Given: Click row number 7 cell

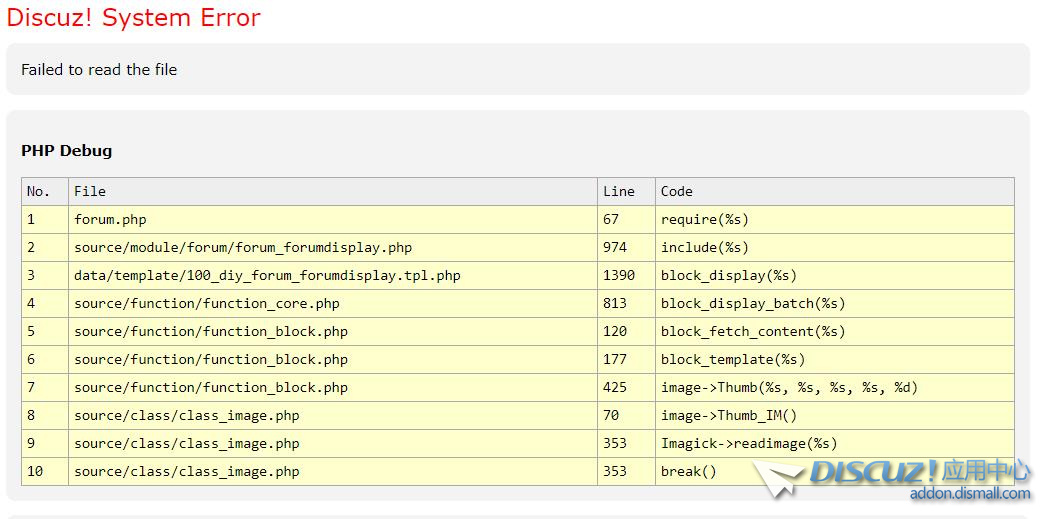Looking at the screenshot, I should click(45, 388).
